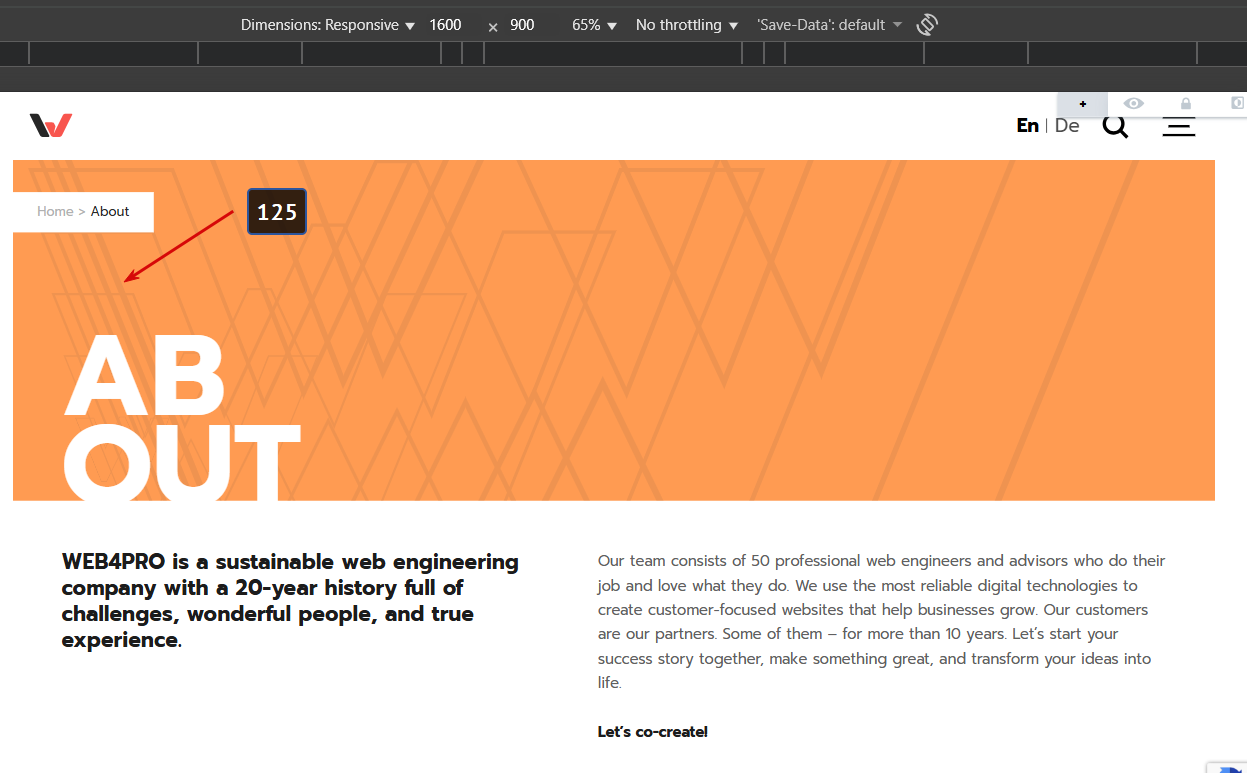Open the site search magnifier

(1115, 126)
